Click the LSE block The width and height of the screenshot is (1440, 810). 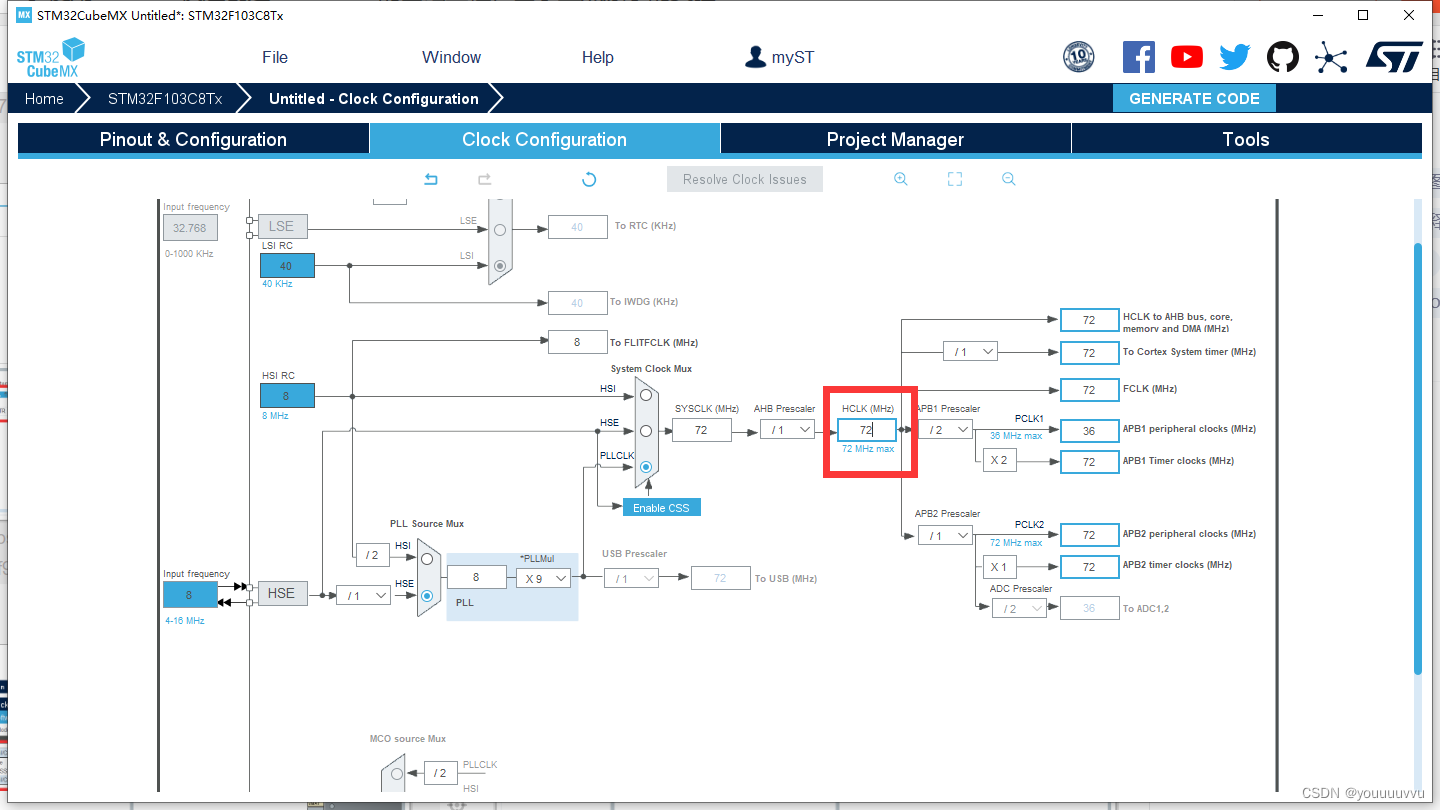(282, 226)
